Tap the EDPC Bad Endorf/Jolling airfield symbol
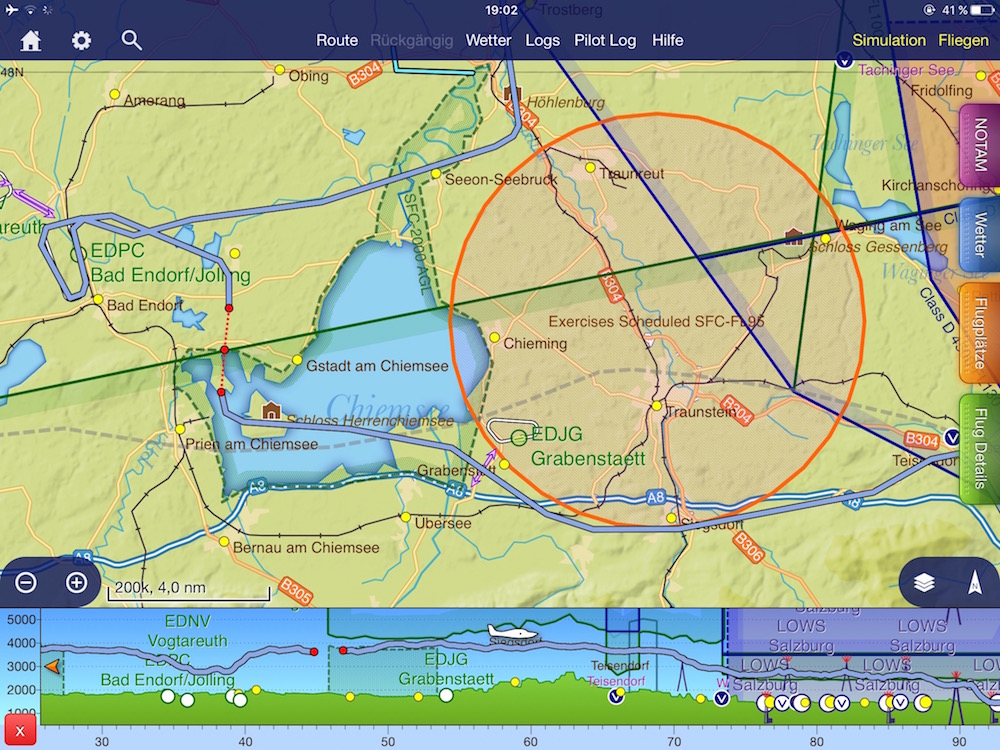Image resolution: width=1000 pixels, height=750 pixels. (x=78, y=254)
